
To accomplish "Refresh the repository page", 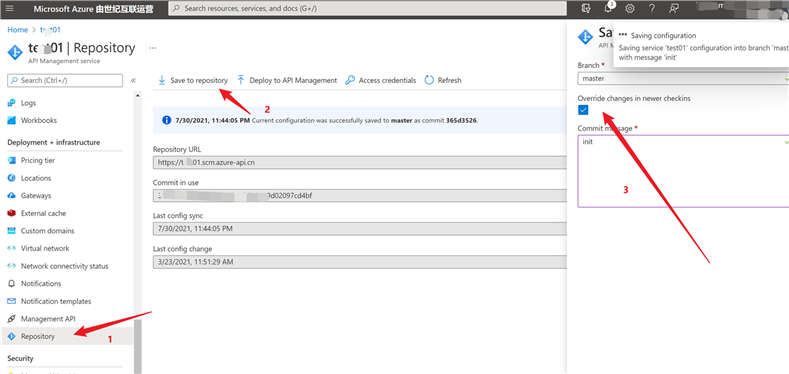I will tap(443, 80).
